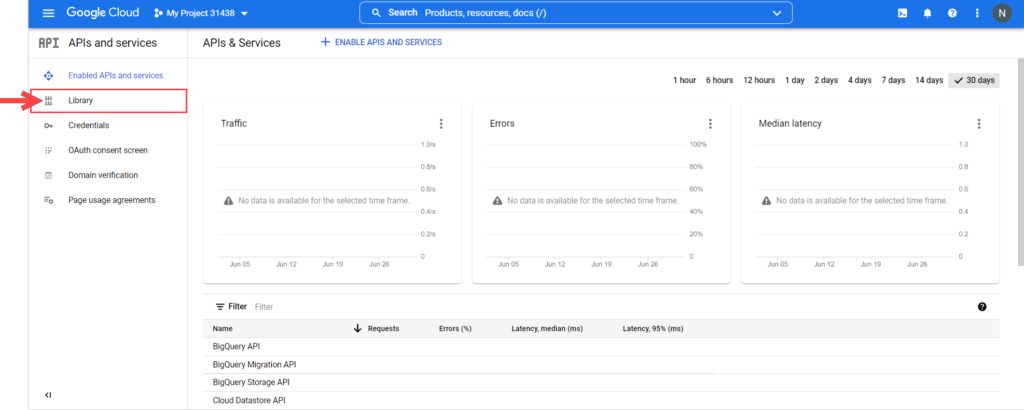Open the Errors chart options menu
The height and width of the screenshot is (410, 1024).
tap(710, 124)
